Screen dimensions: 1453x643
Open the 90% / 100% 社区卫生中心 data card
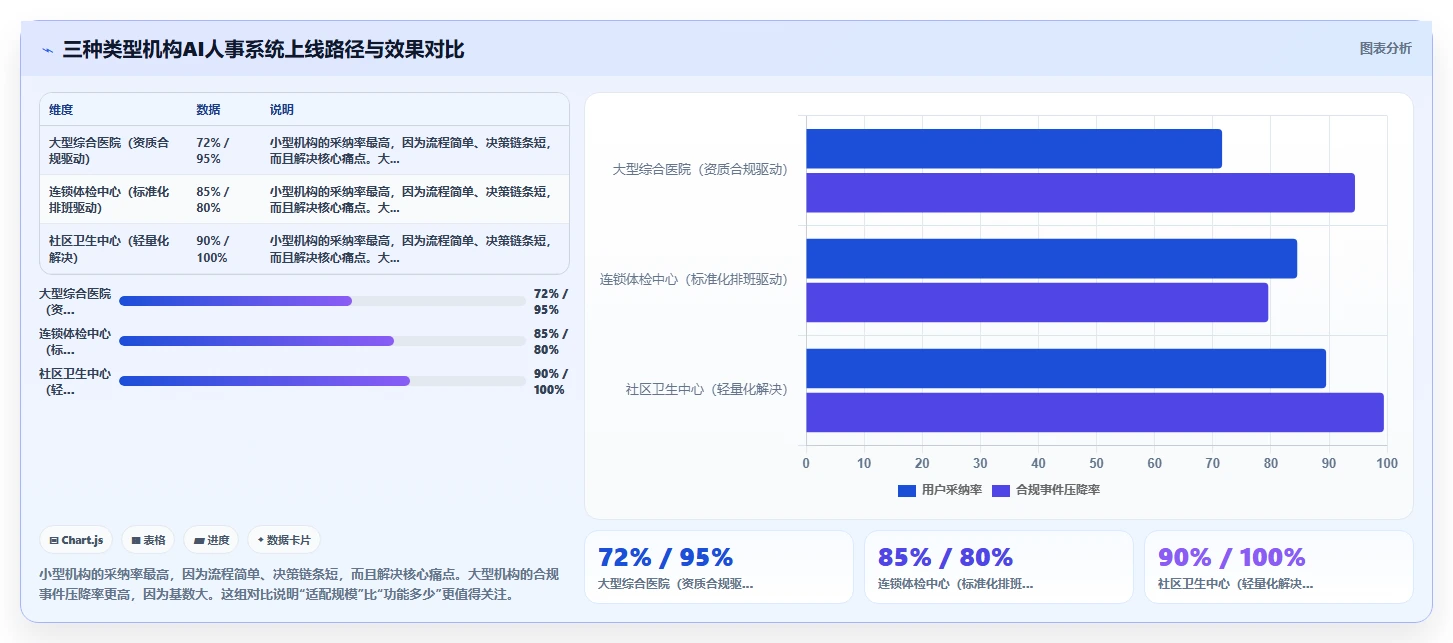coord(1279,567)
